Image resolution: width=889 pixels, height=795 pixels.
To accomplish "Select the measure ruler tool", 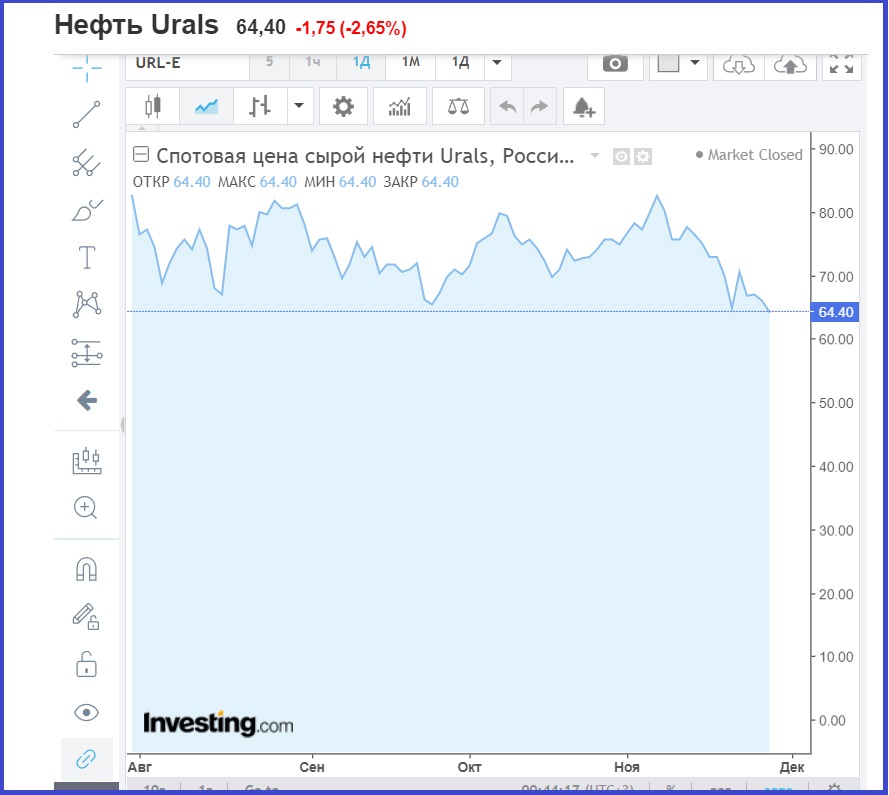I will tap(87, 460).
